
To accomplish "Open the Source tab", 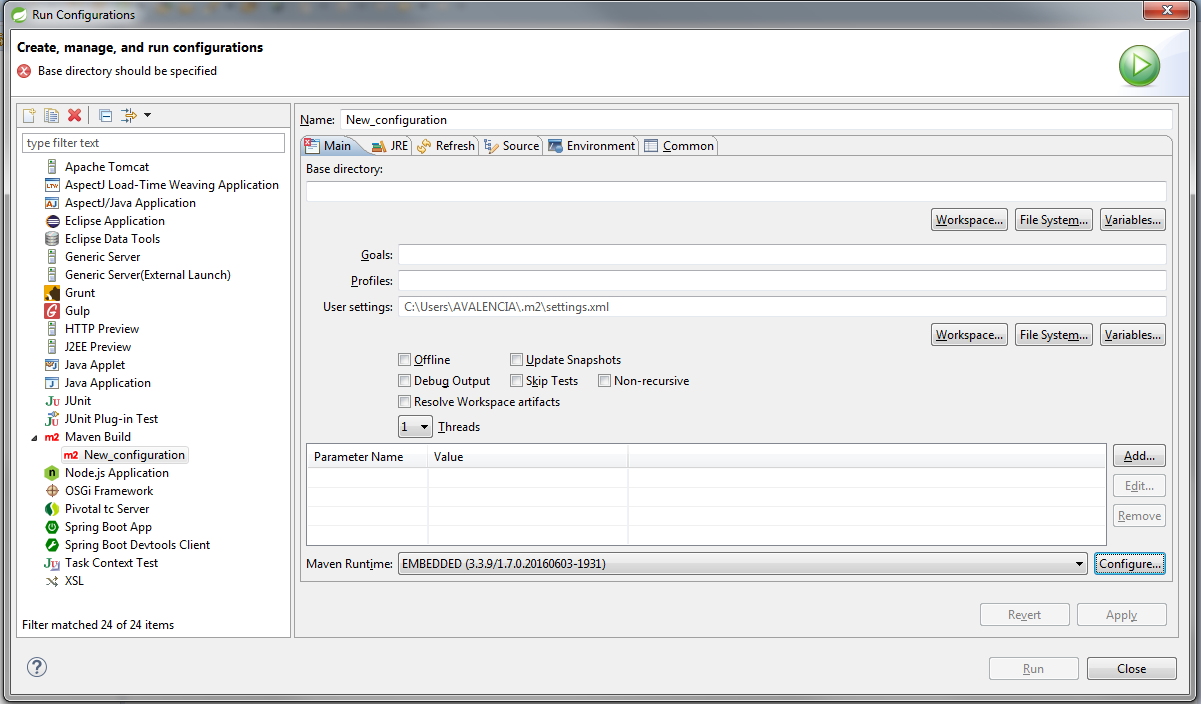I will pyautogui.click(x=511, y=146).
